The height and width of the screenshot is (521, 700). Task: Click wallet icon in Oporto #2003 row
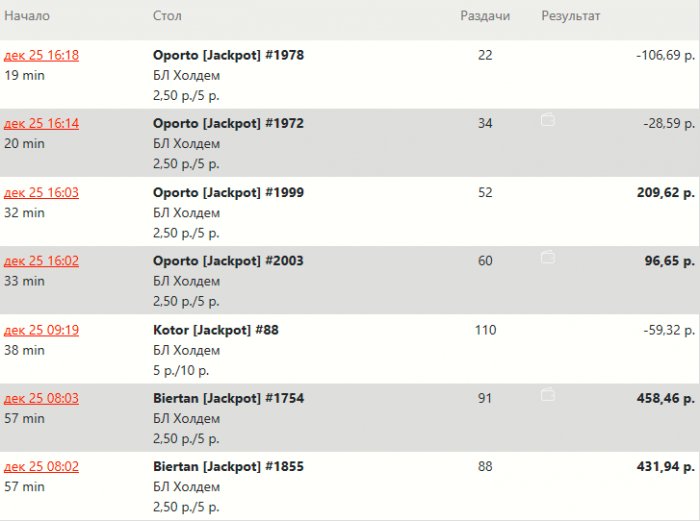tap(548, 258)
